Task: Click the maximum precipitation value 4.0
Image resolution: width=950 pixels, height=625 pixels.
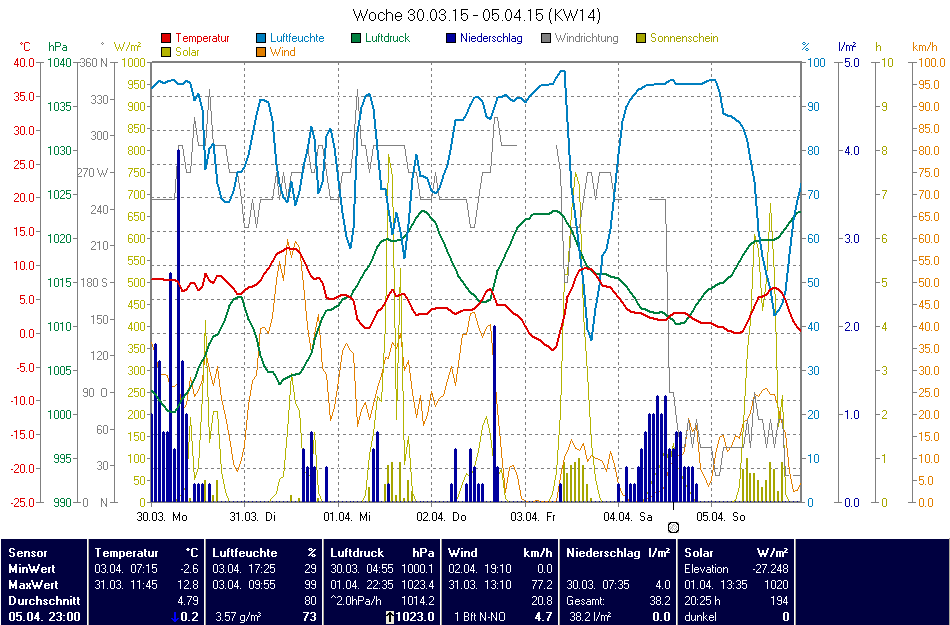Action: 663,585
